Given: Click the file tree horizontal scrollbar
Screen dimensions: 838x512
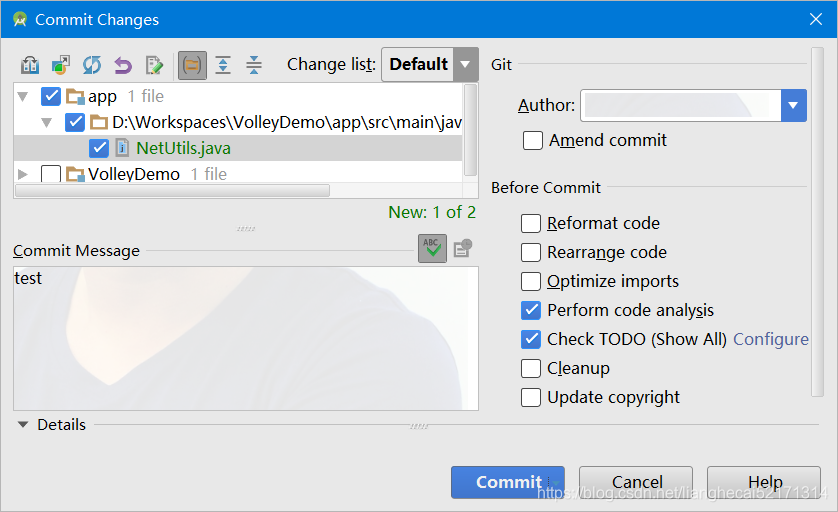Looking at the screenshot, I should (173, 191).
